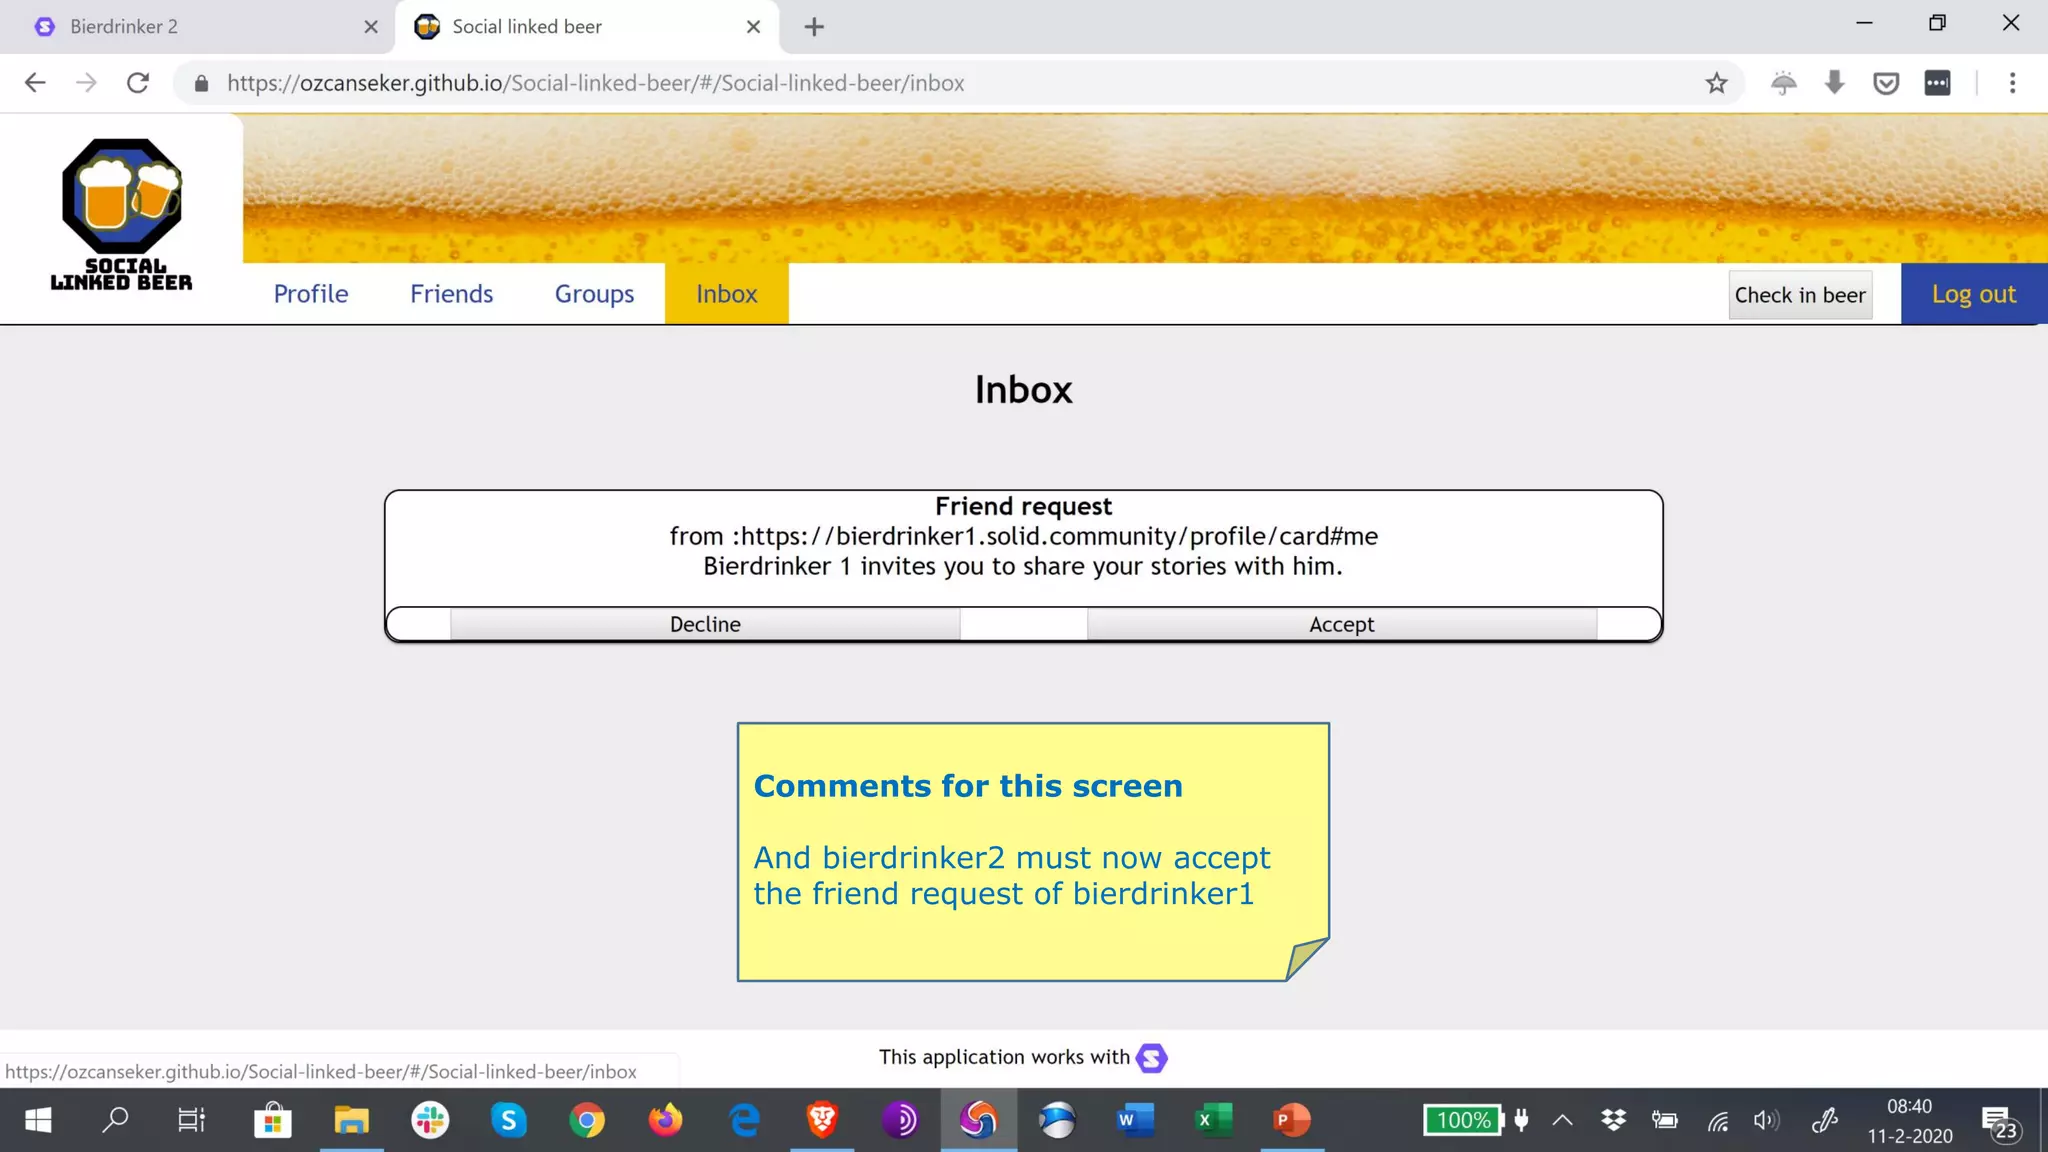Viewport: 2048px width, 1152px height.
Task: Open the Pocket extension
Action: coord(1886,83)
